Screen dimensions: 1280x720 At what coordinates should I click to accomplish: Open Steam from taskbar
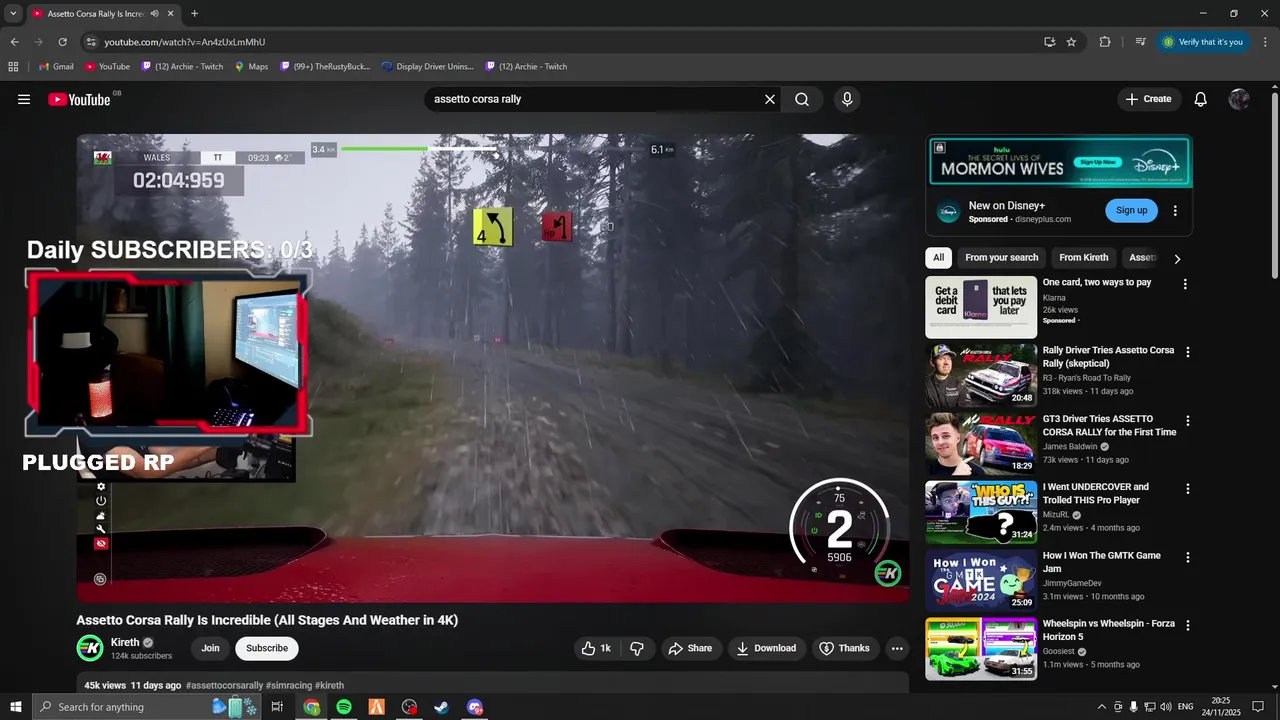[x=441, y=707]
